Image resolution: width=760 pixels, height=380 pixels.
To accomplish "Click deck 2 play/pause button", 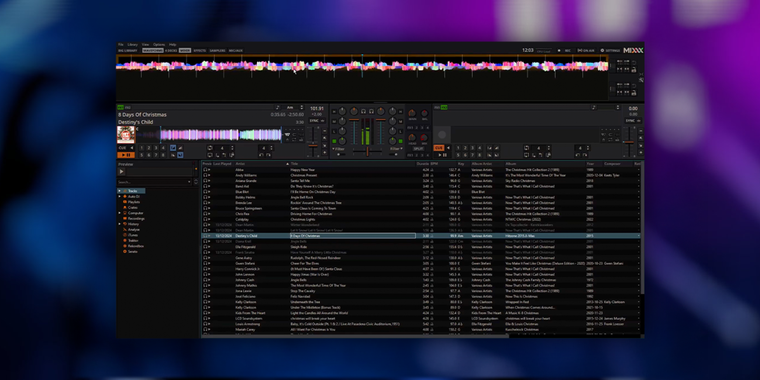I will click(x=442, y=155).
